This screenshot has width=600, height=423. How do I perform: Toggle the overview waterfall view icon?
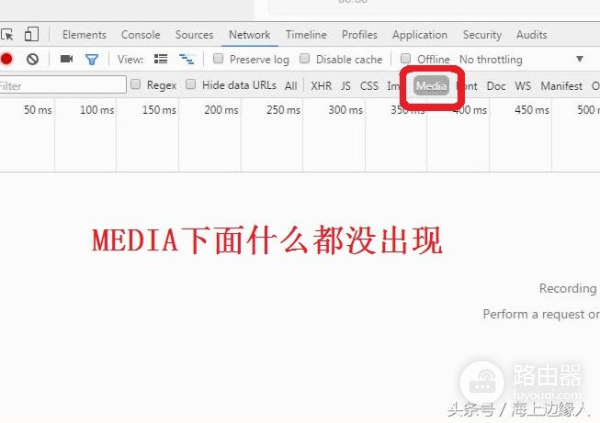(186, 59)
